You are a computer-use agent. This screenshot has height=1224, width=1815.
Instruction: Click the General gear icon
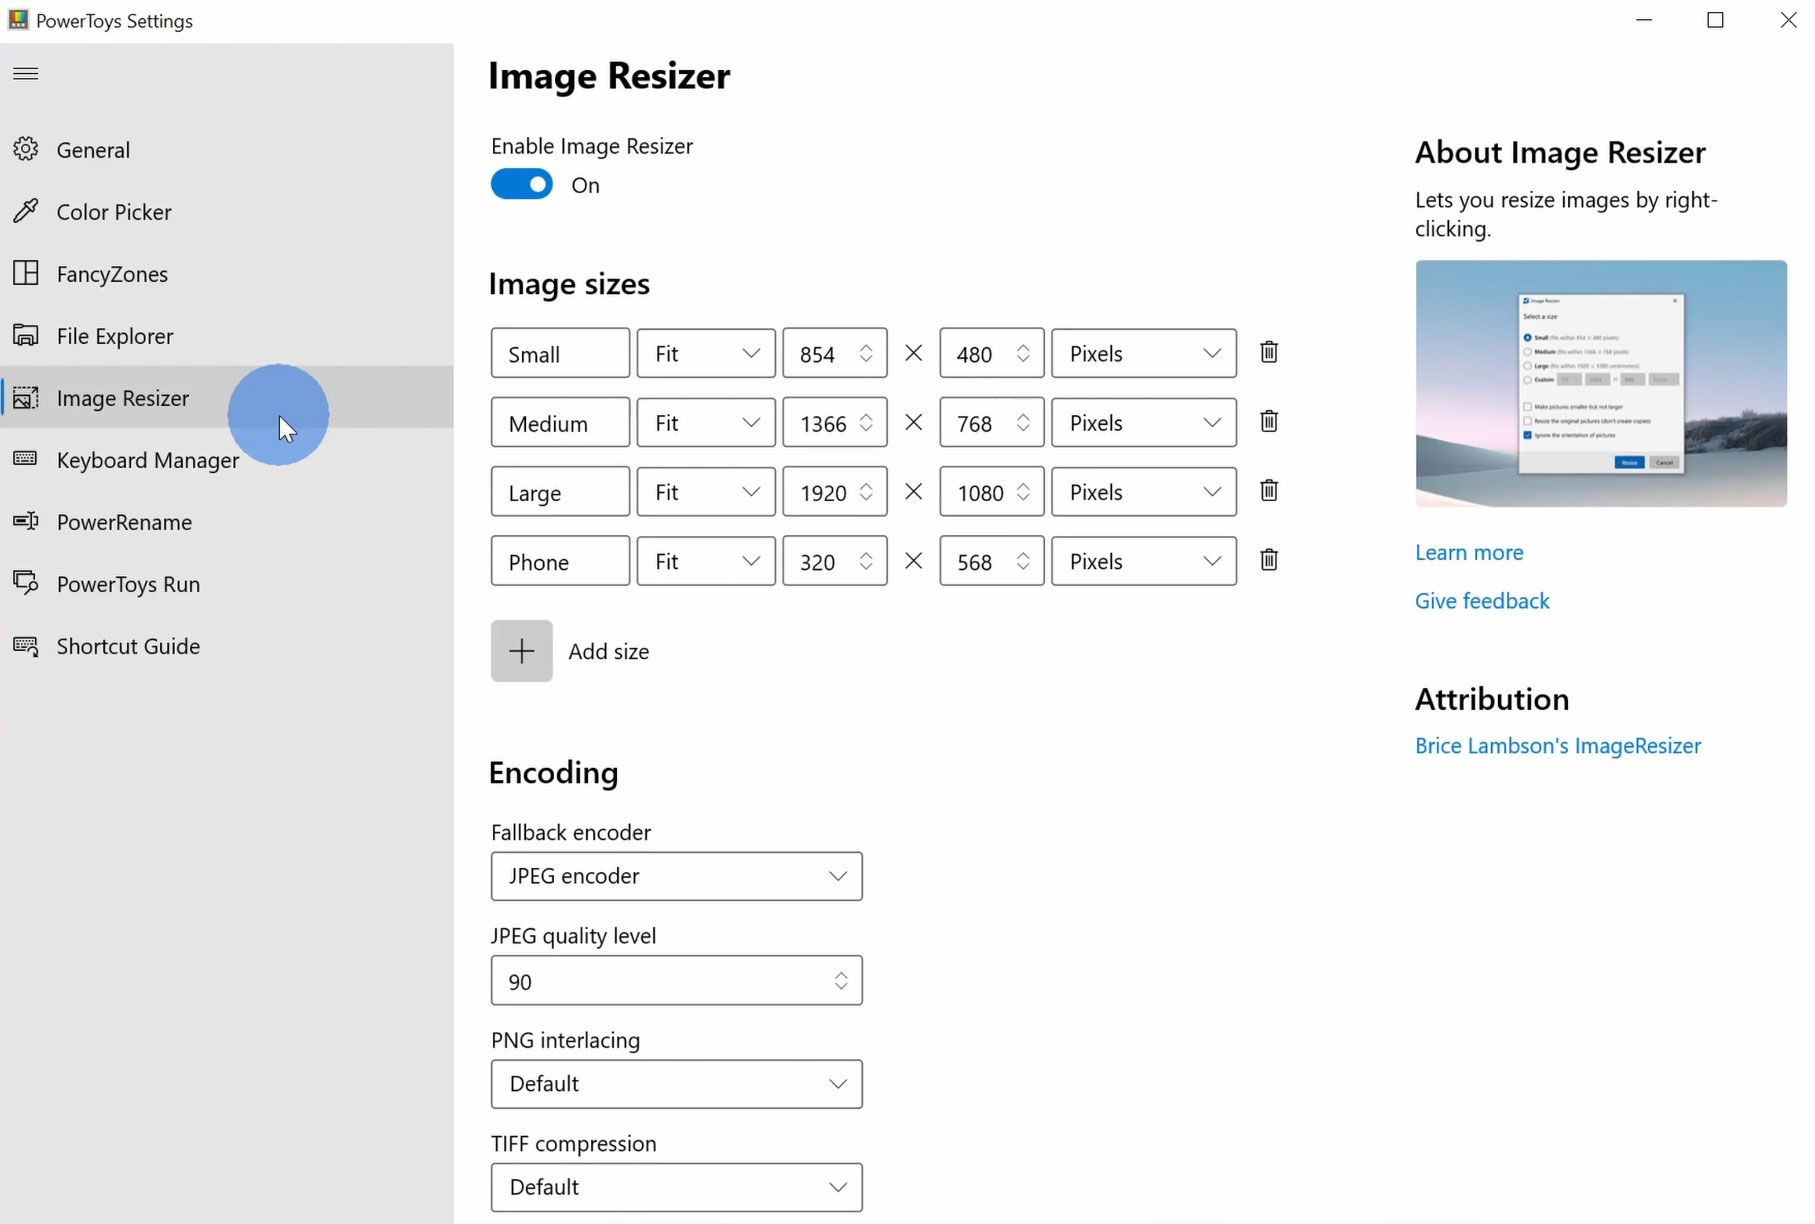pos(26,149)
